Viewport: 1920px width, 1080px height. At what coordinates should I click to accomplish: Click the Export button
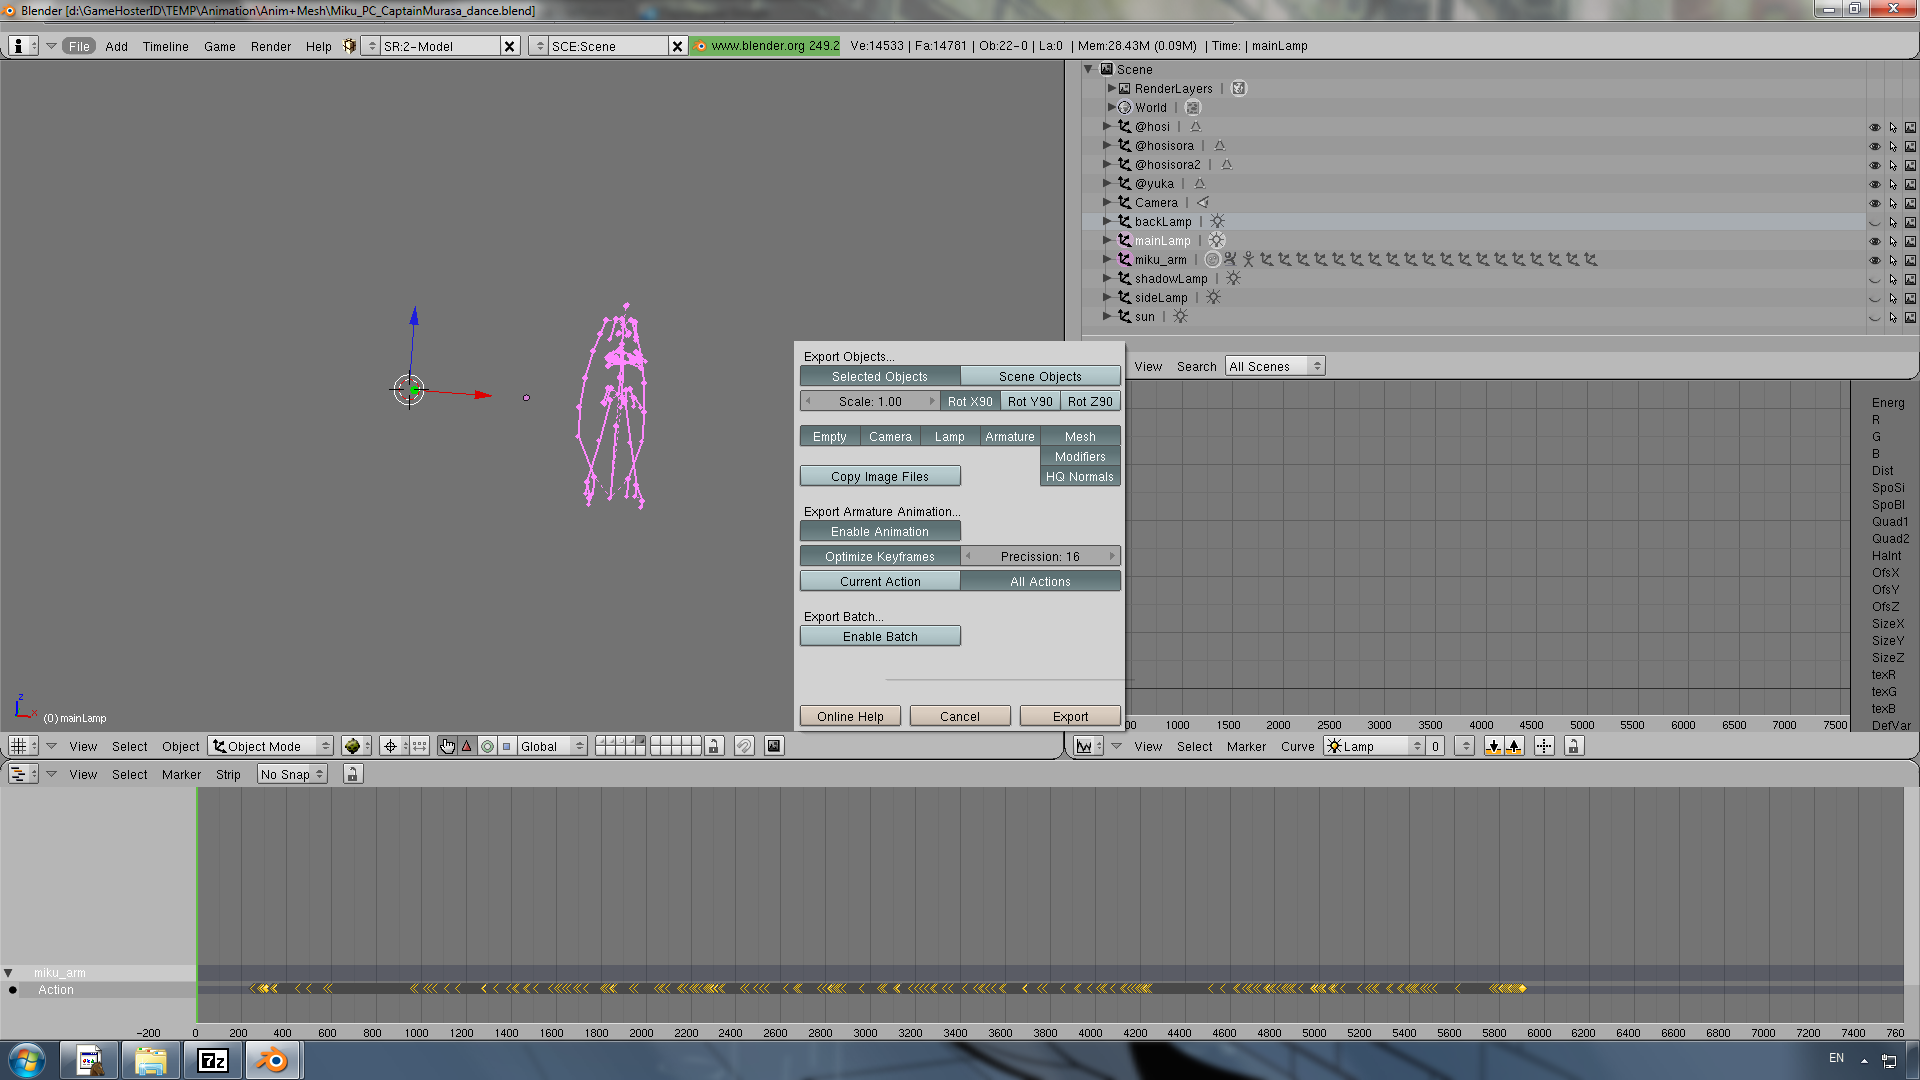coord(1070,716)
